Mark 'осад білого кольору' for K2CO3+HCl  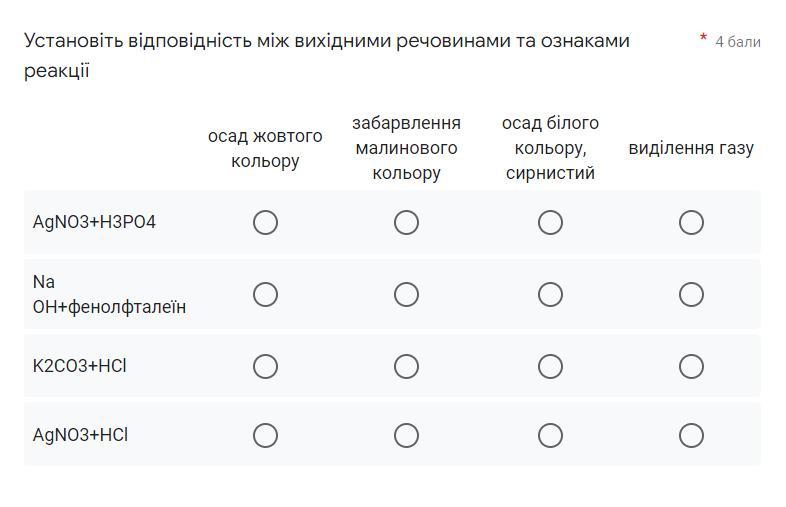point(550,366)
